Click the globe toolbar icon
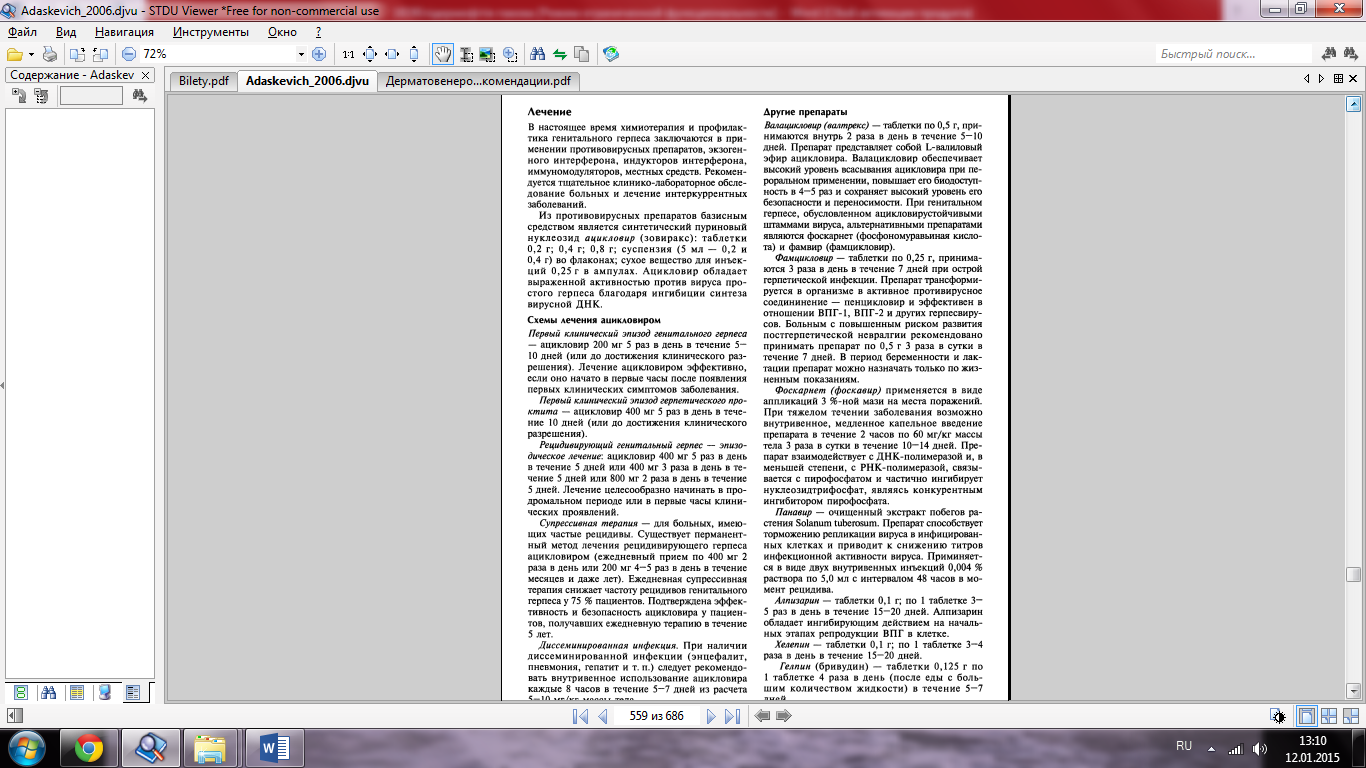The image size is (1366, 768). point(611,54)
